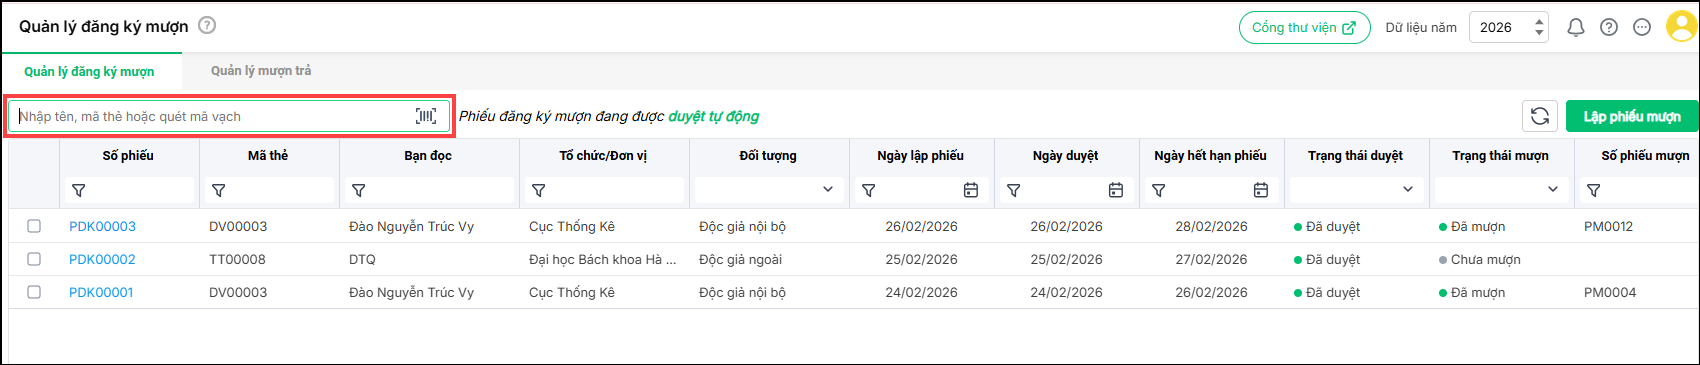This screenshot has height=365, width=1700.
Task: Increase the Dữ liệu năm year value
Action: pos(1539,21)
